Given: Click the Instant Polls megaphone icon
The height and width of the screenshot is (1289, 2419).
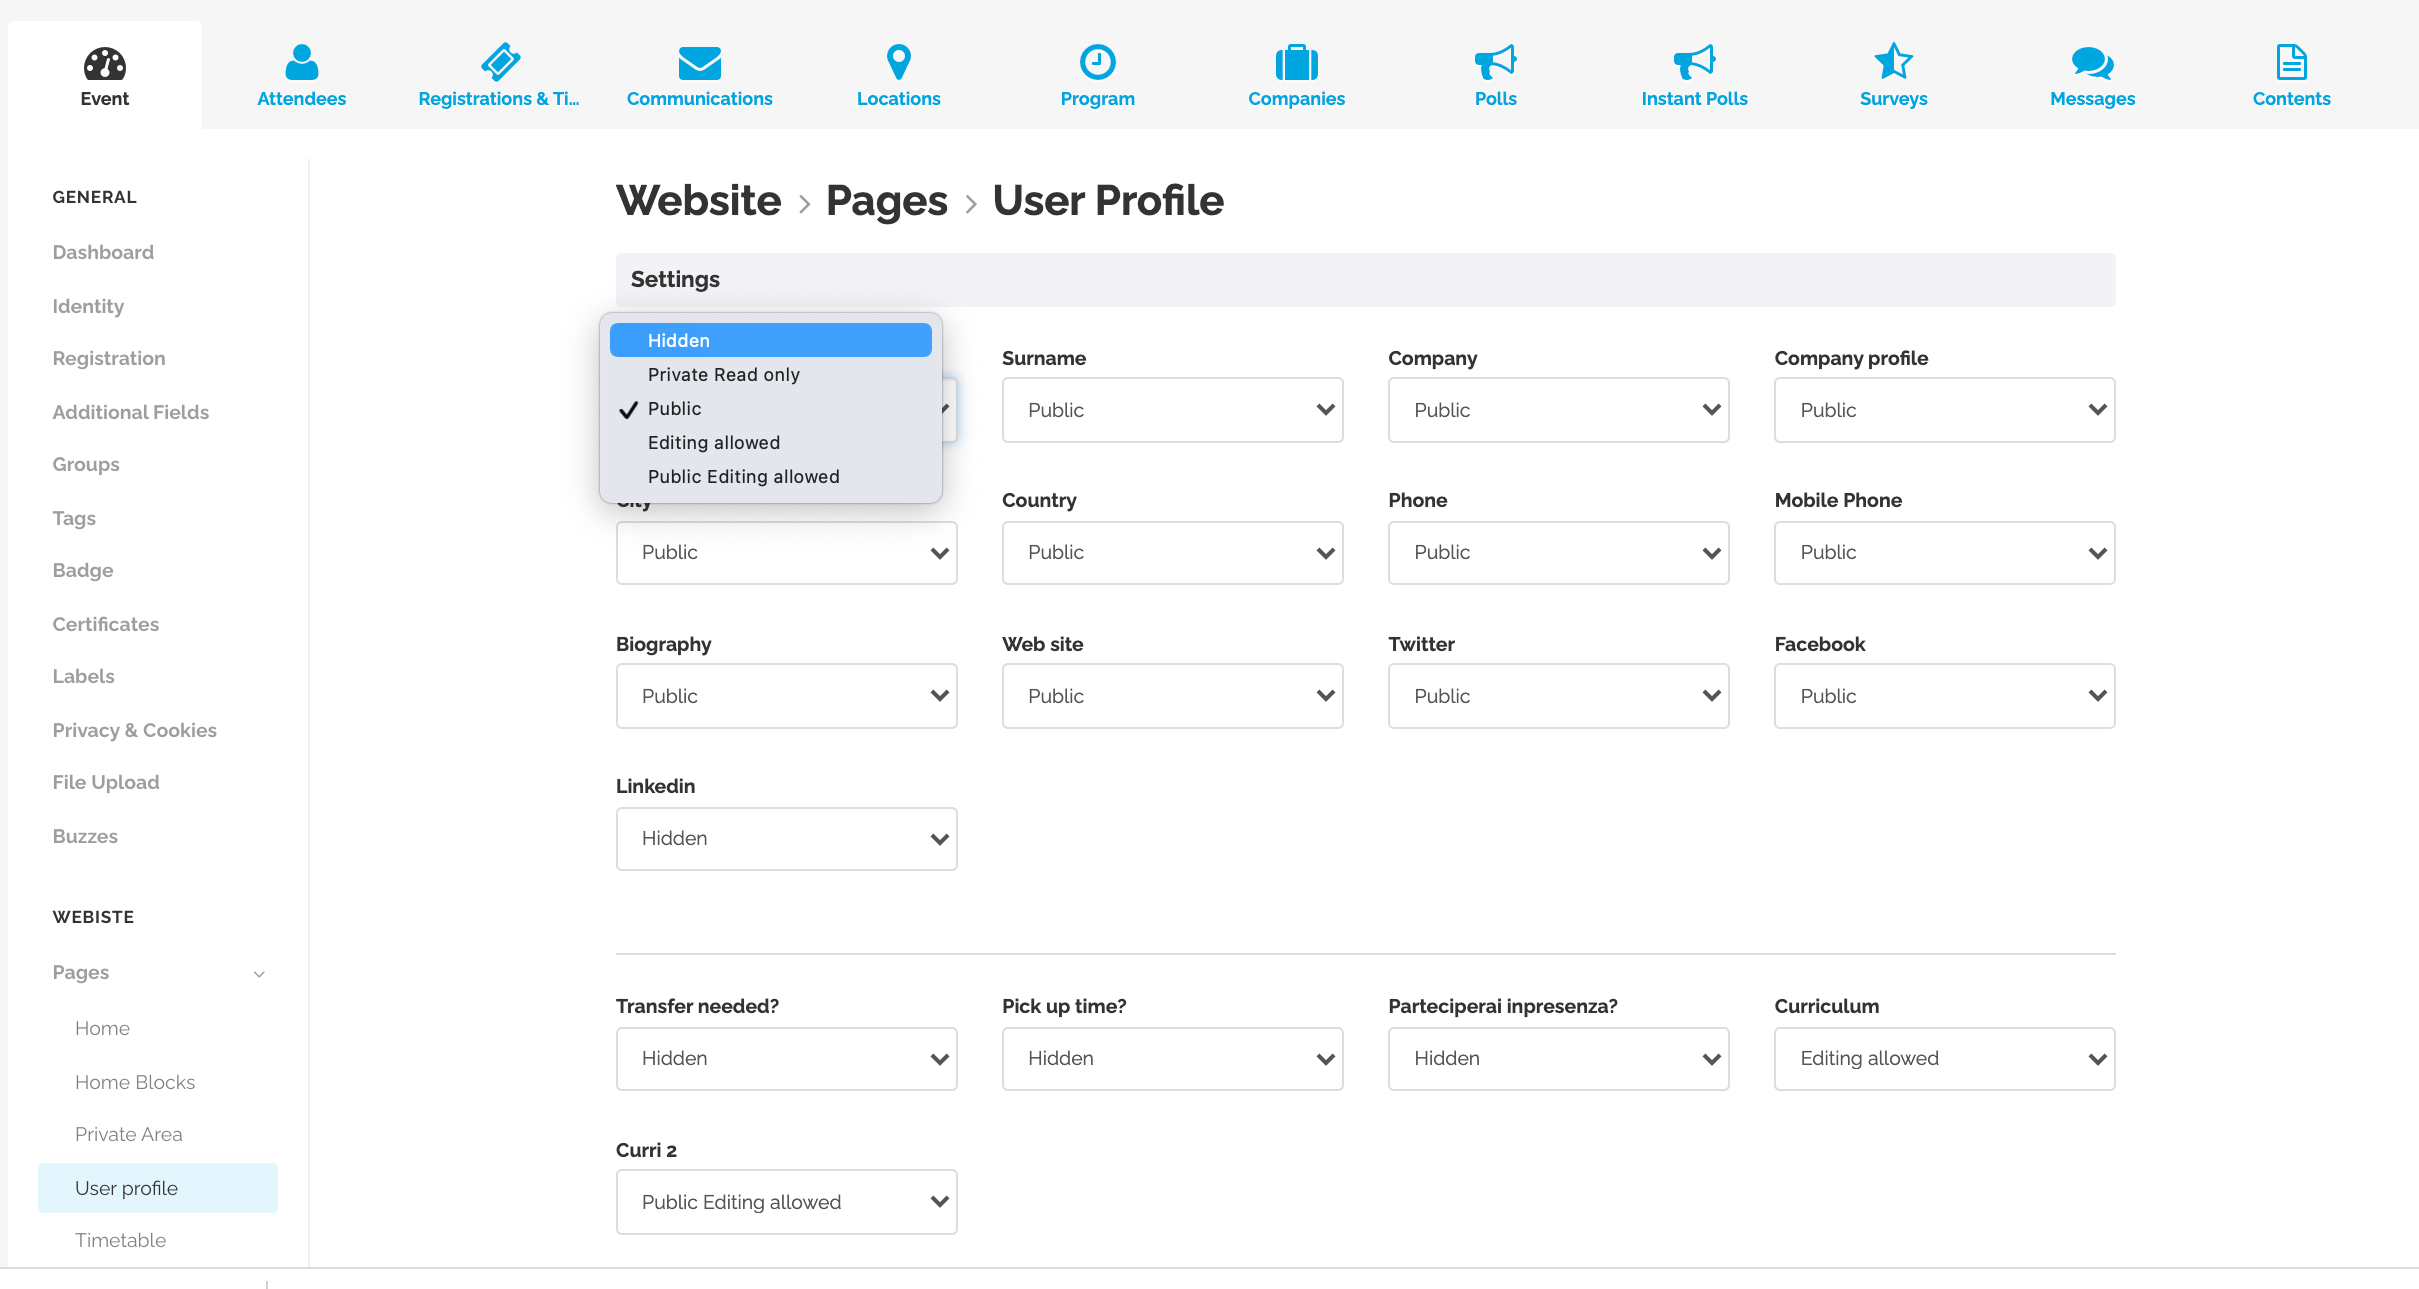Looking at the screenshot, I should [1694, 62].
